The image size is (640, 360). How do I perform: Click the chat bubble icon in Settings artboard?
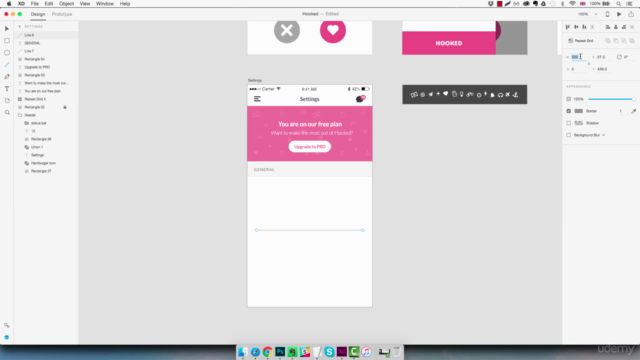(x=360, y=99)
